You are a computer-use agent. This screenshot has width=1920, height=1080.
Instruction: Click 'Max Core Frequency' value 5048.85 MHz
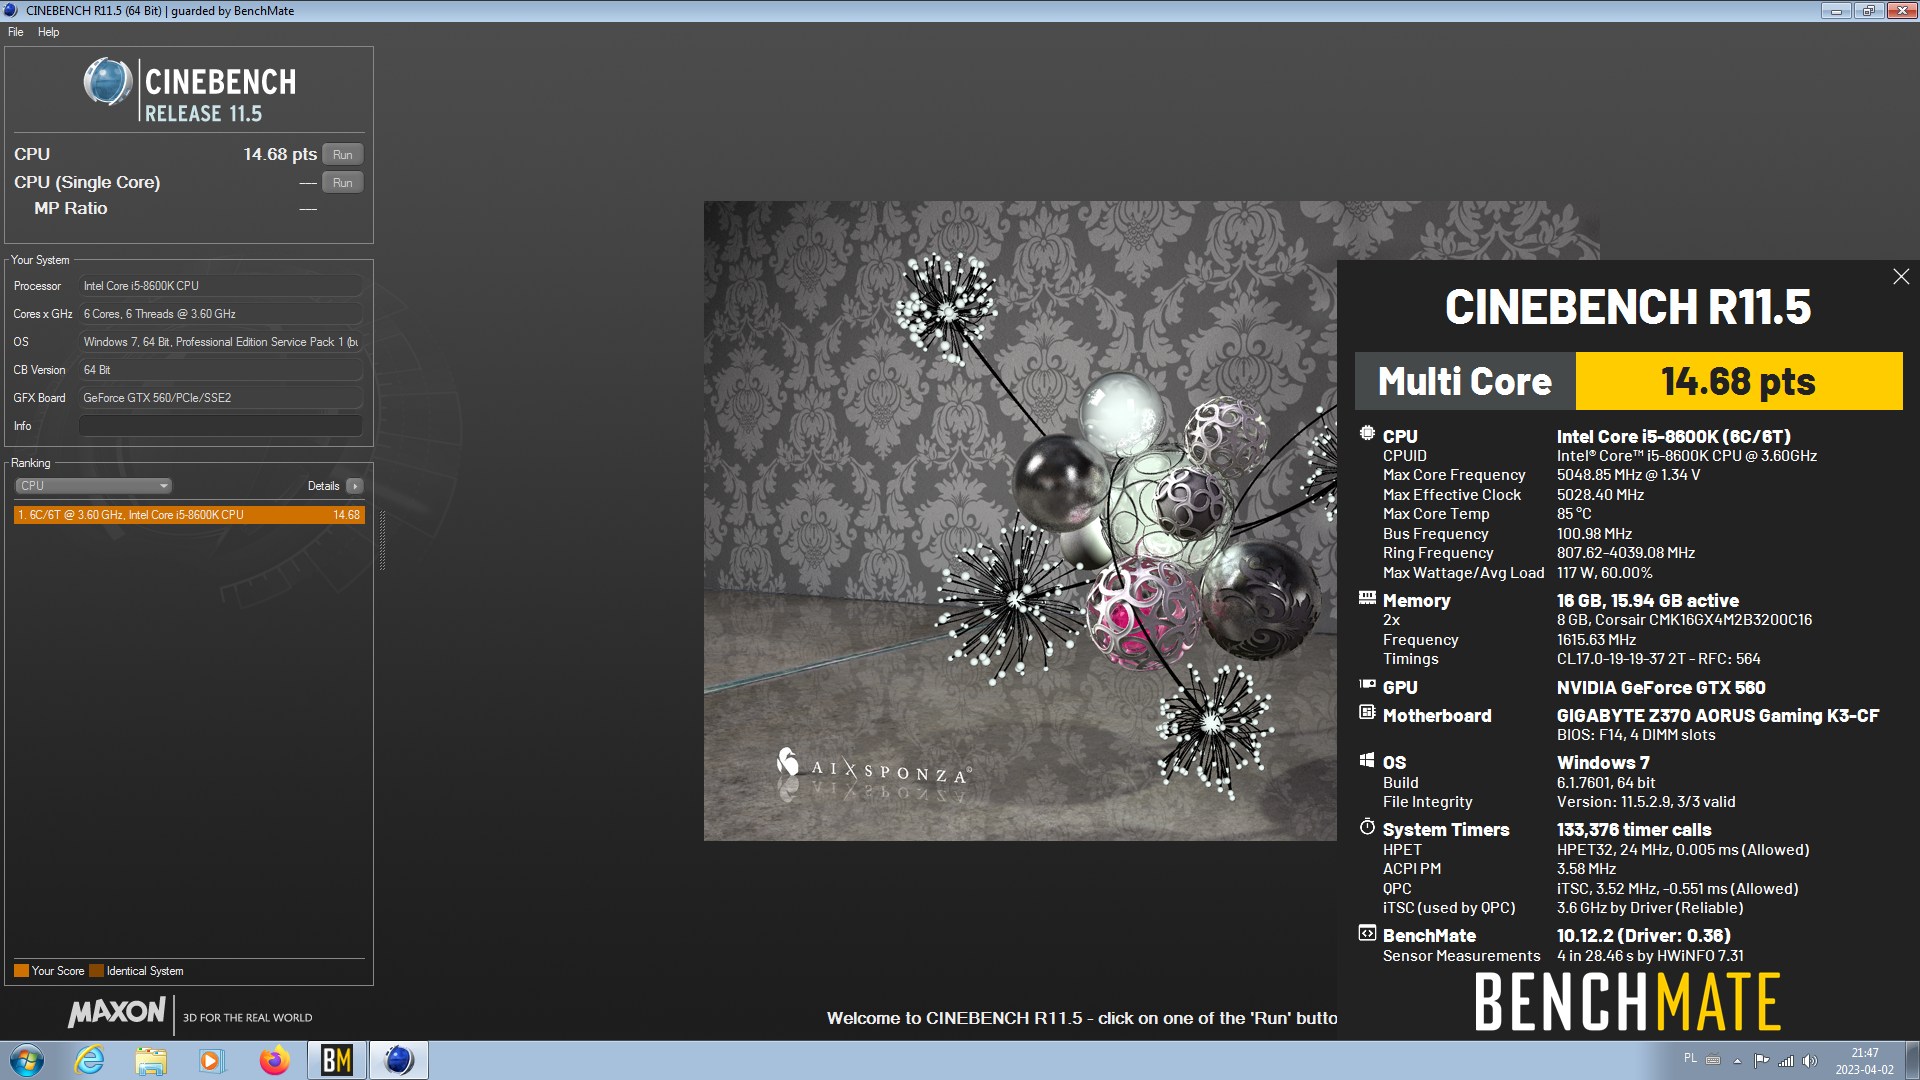pos(1628,475)
